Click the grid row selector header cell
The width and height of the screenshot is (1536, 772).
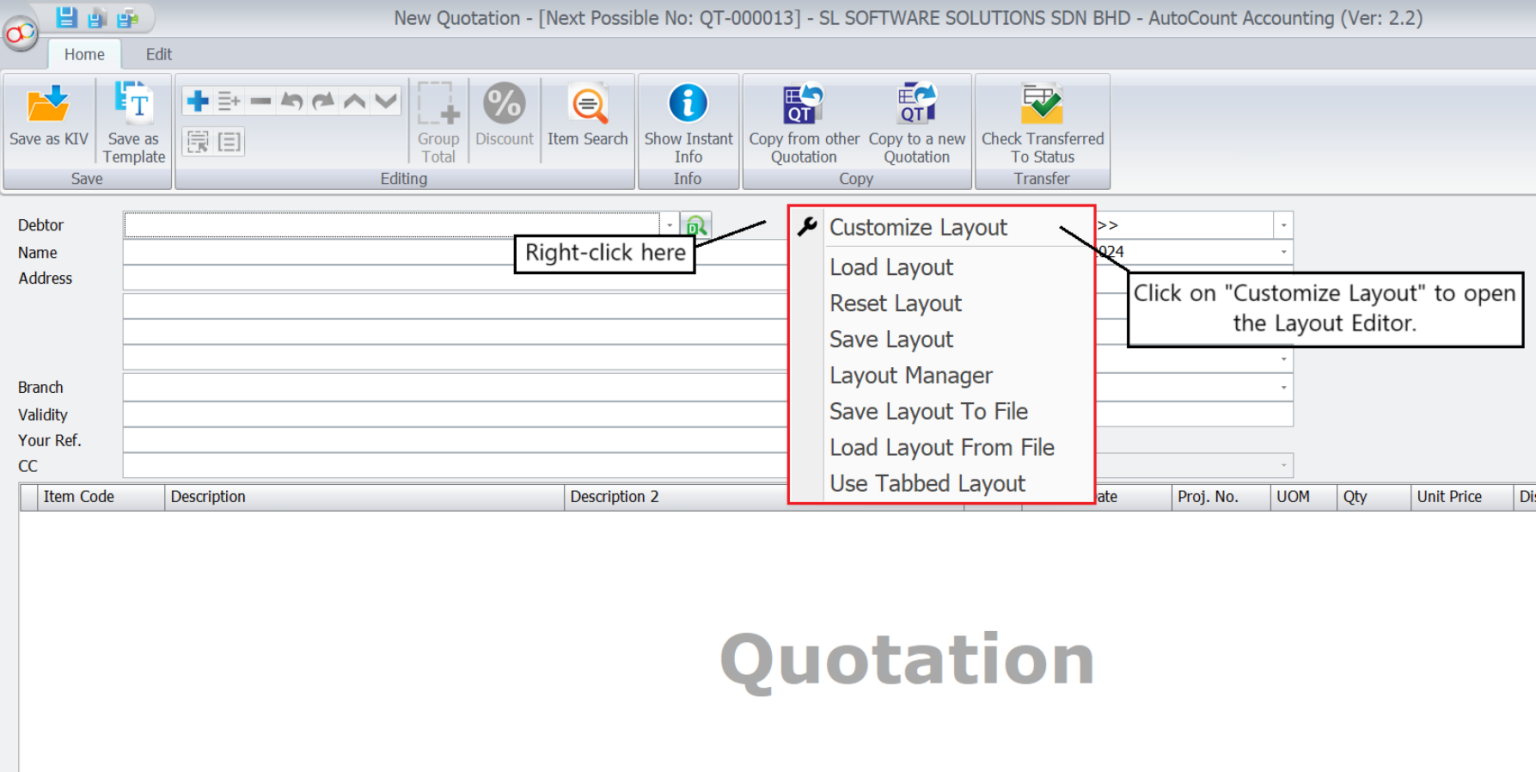(x=28, y=497)
